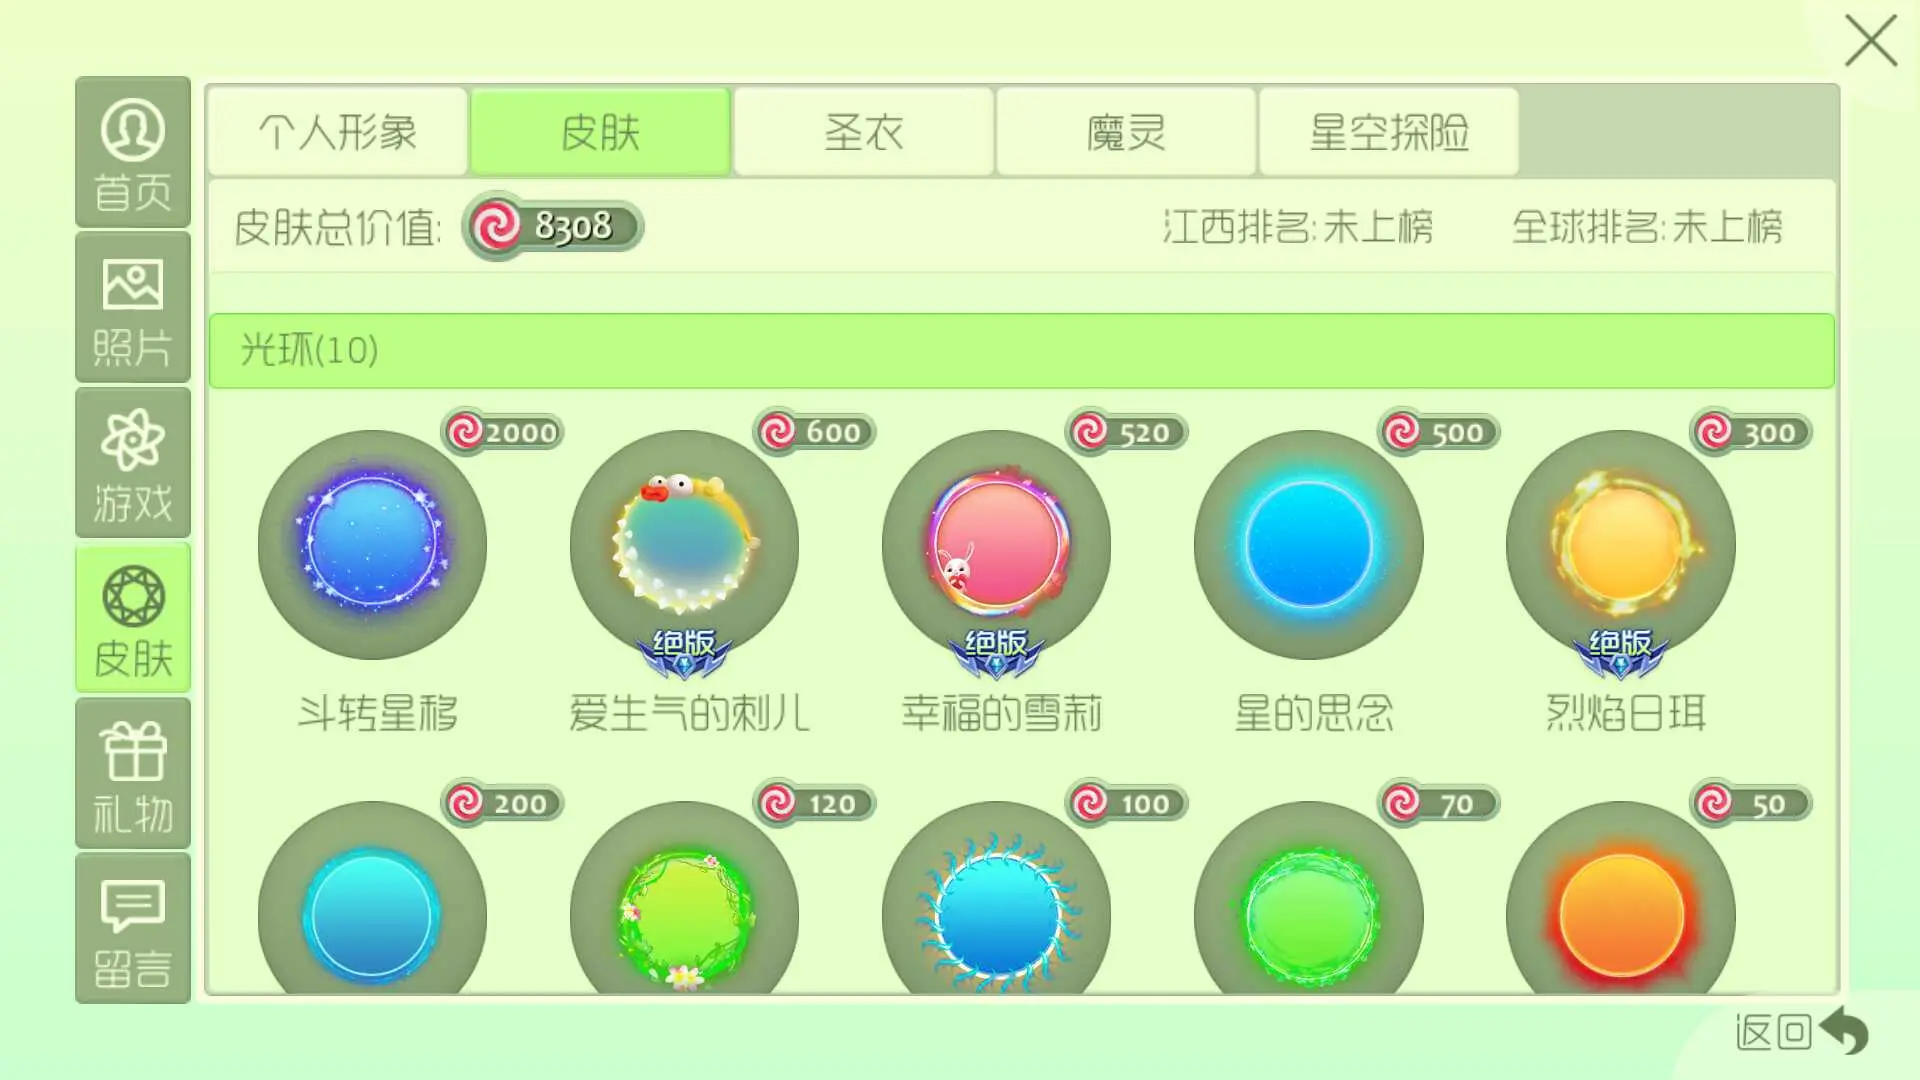Select the 烈焰日珥 orange halo skin

1620,545
